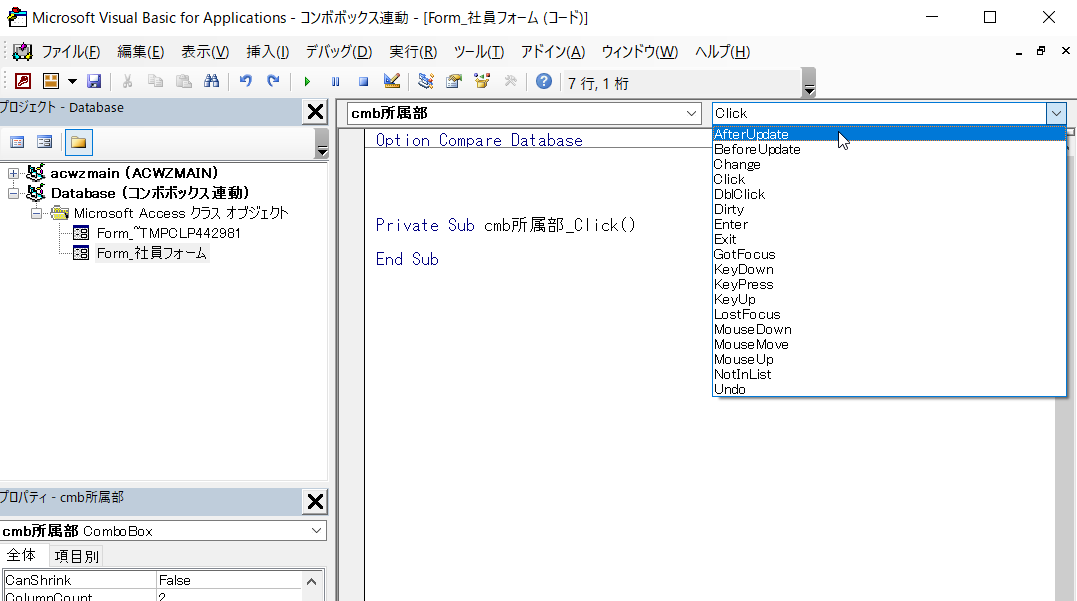Click the Paste clipboard icon
The width and height of the screenshot is (1077, 601).
183,82
